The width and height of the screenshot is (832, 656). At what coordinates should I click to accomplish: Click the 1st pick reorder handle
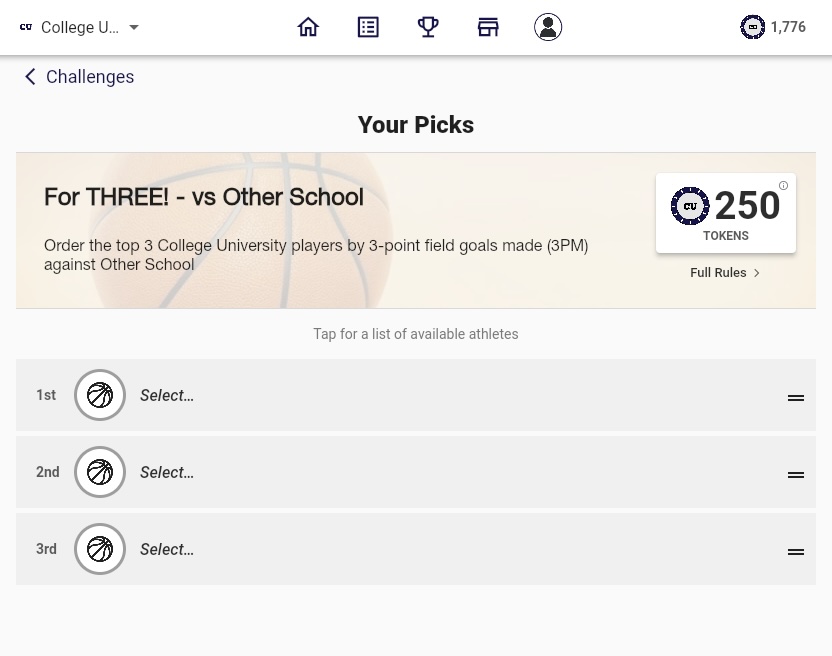coord(796,398)
